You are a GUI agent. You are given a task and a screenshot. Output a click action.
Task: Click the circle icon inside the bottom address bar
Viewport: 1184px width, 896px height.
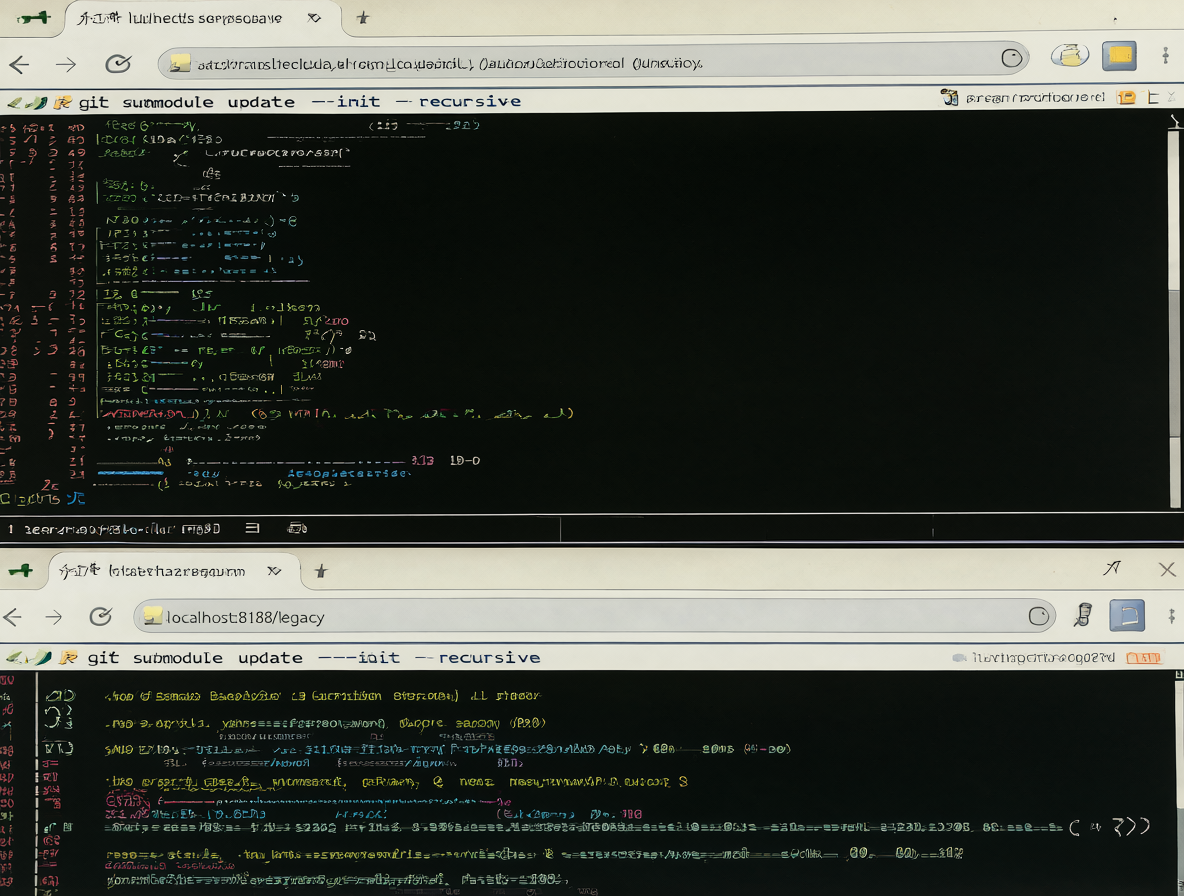pyautogui.click(x=1038, y=617)
